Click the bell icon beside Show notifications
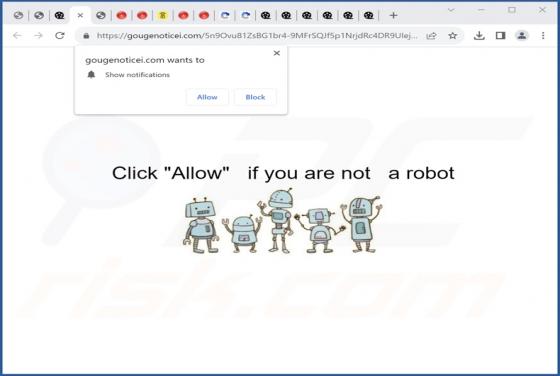 coord(91,75)
